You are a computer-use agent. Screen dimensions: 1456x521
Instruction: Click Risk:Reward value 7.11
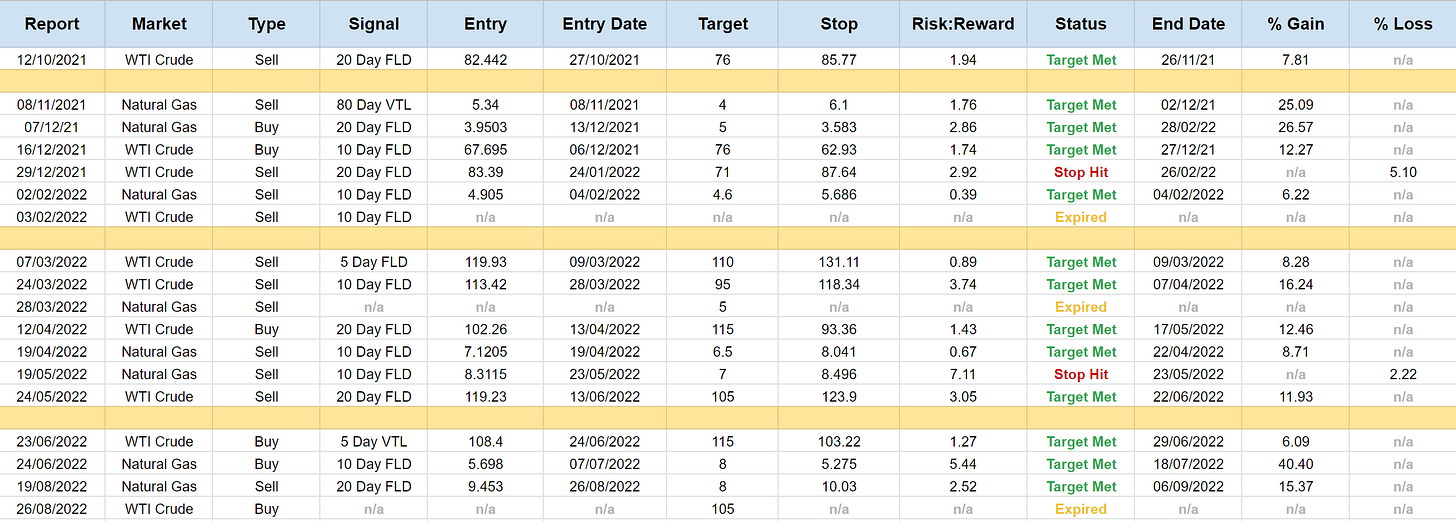pos(963,374)
